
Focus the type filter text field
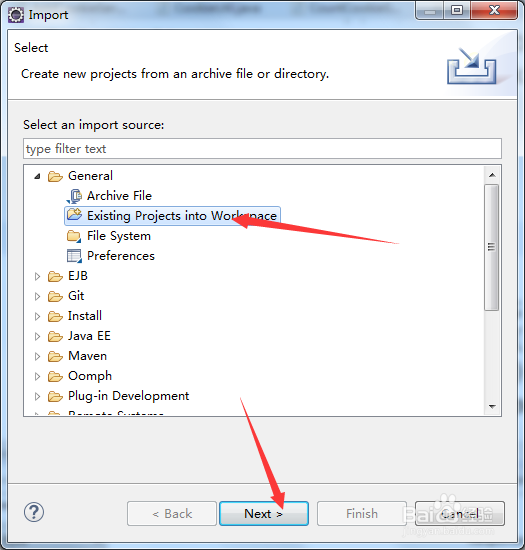tap(262, 149)
